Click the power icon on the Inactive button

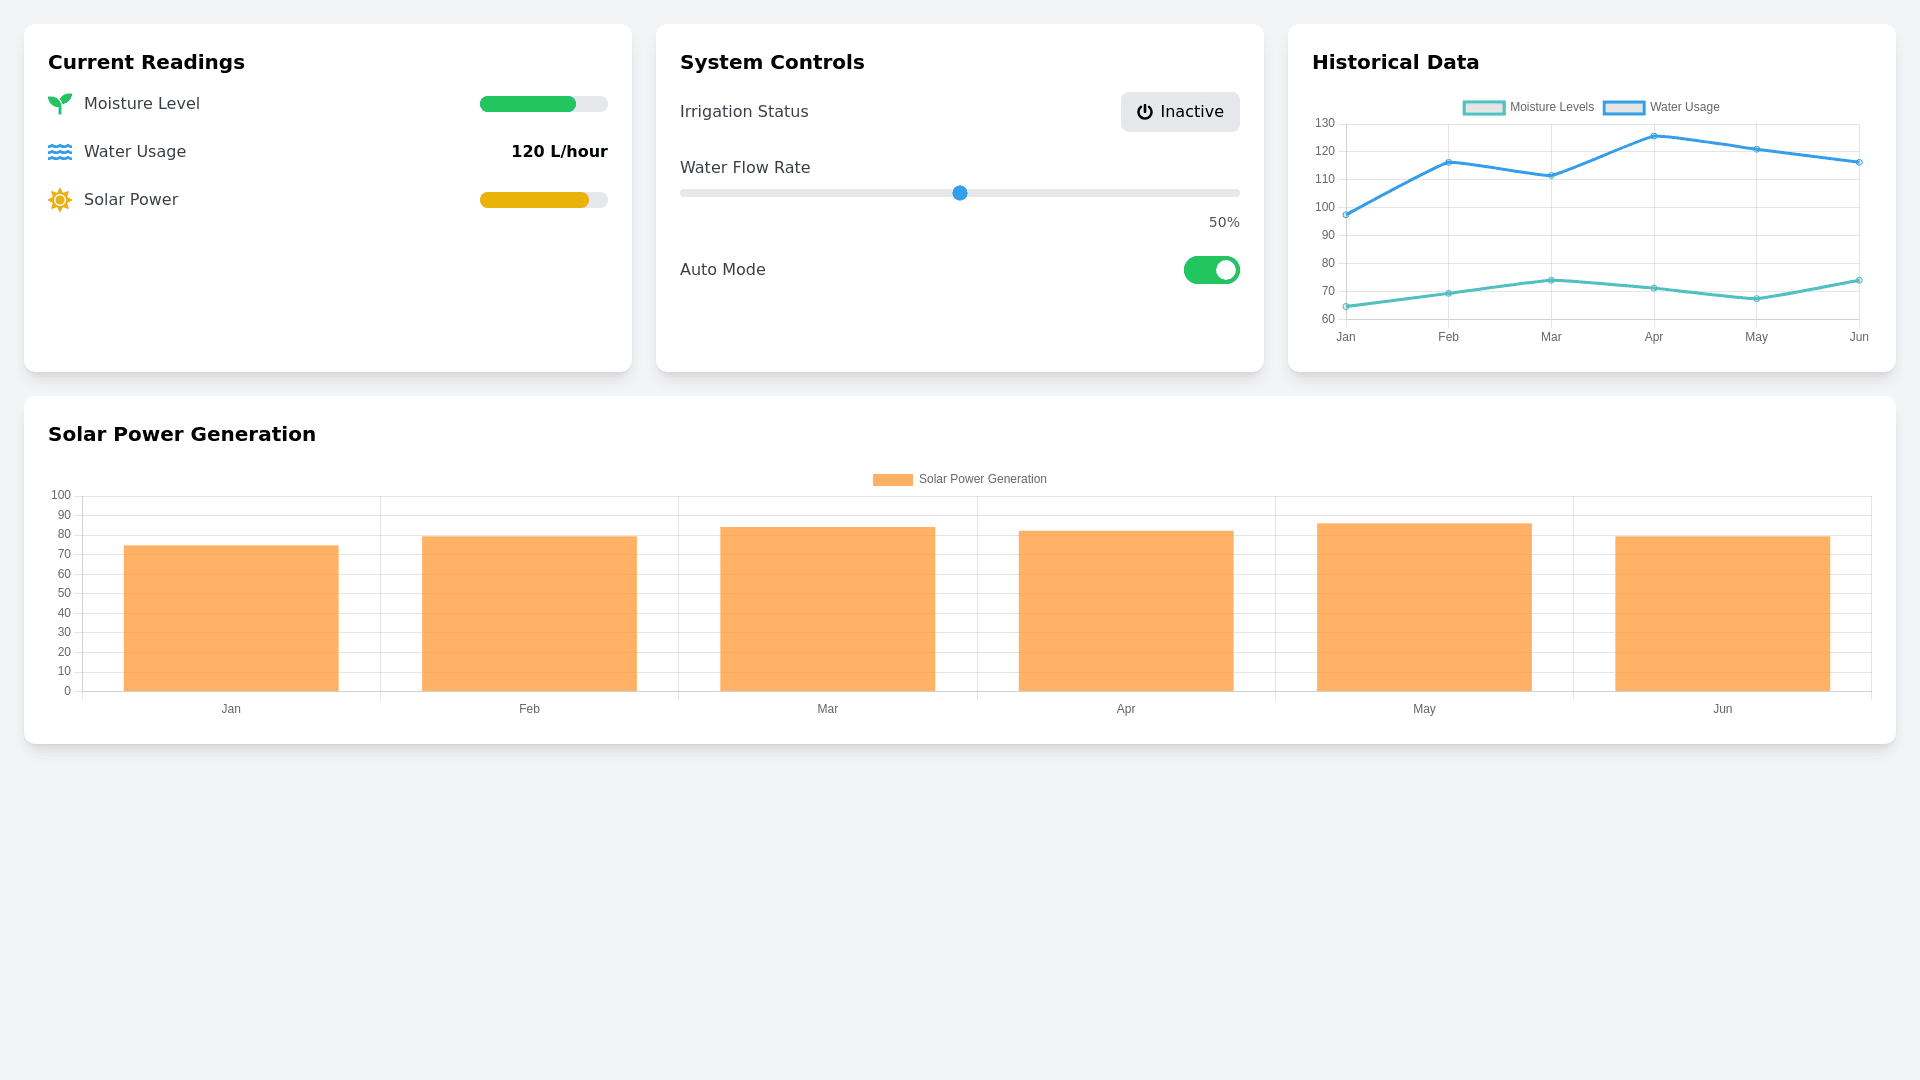pos(1145,112)
